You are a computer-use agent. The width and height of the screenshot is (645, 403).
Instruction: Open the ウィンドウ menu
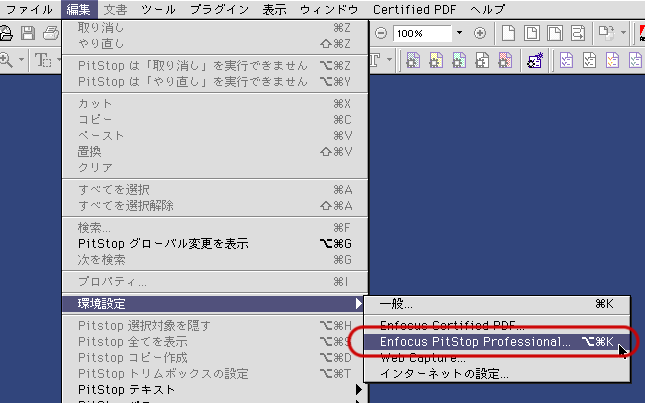pos(329,9)
